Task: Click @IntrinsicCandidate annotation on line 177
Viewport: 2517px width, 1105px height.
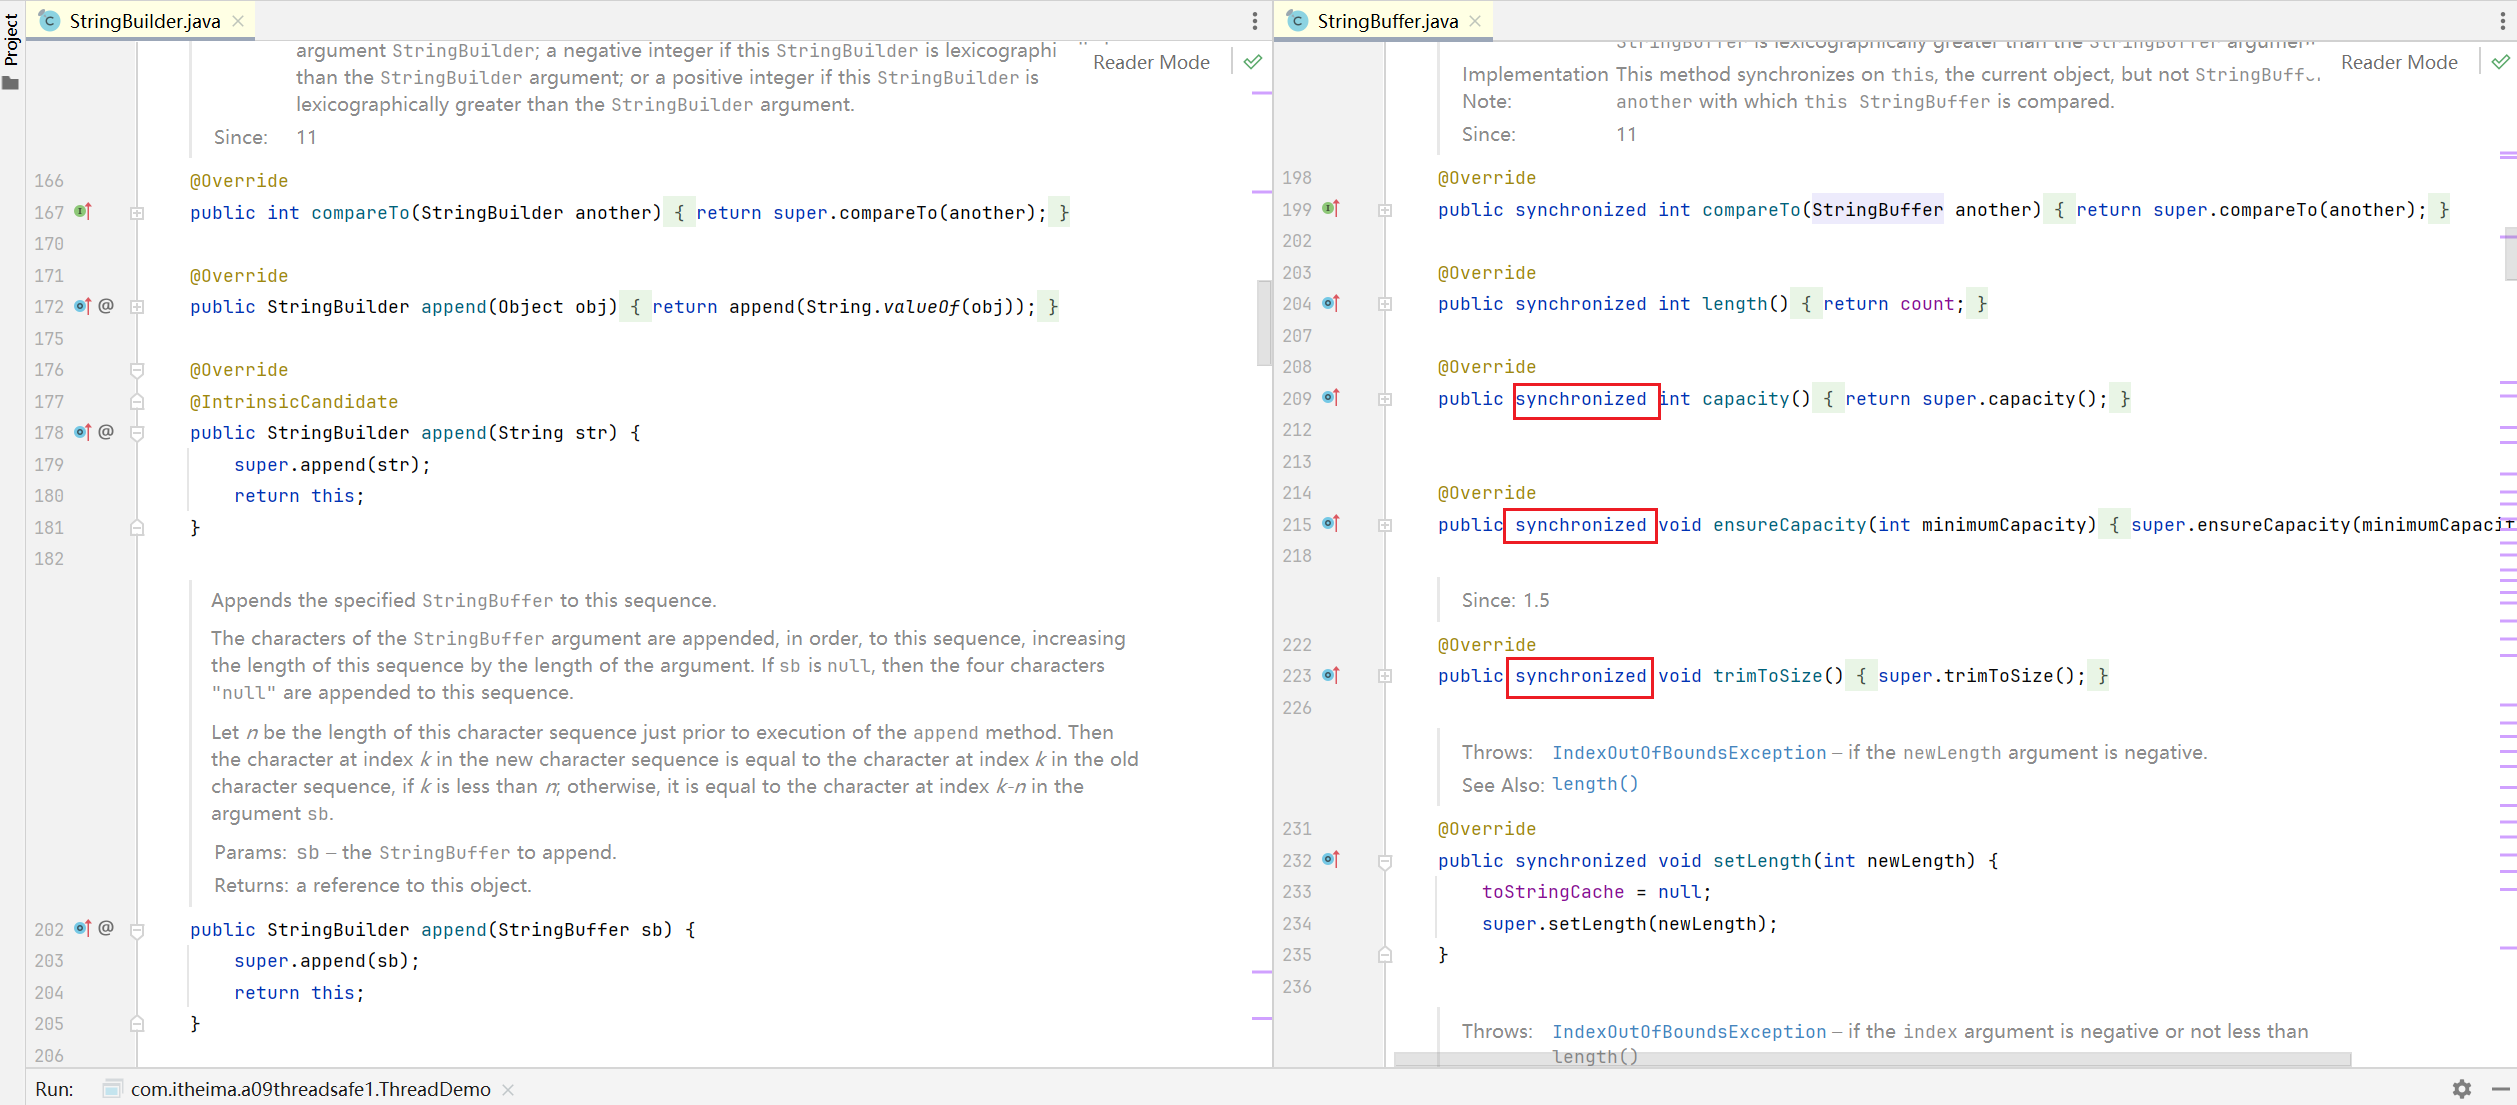Action: tap(294, 402)
